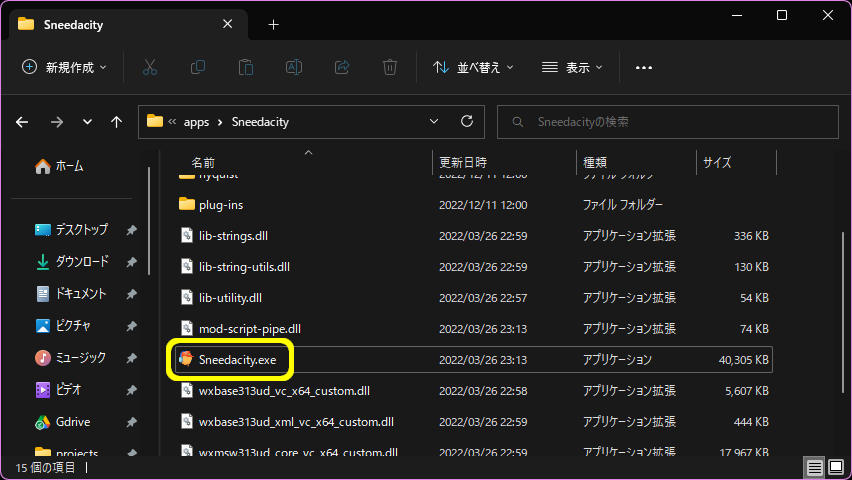Open ホーム in the sidebar
The image size is (852, 480).
tap(59, 166)
